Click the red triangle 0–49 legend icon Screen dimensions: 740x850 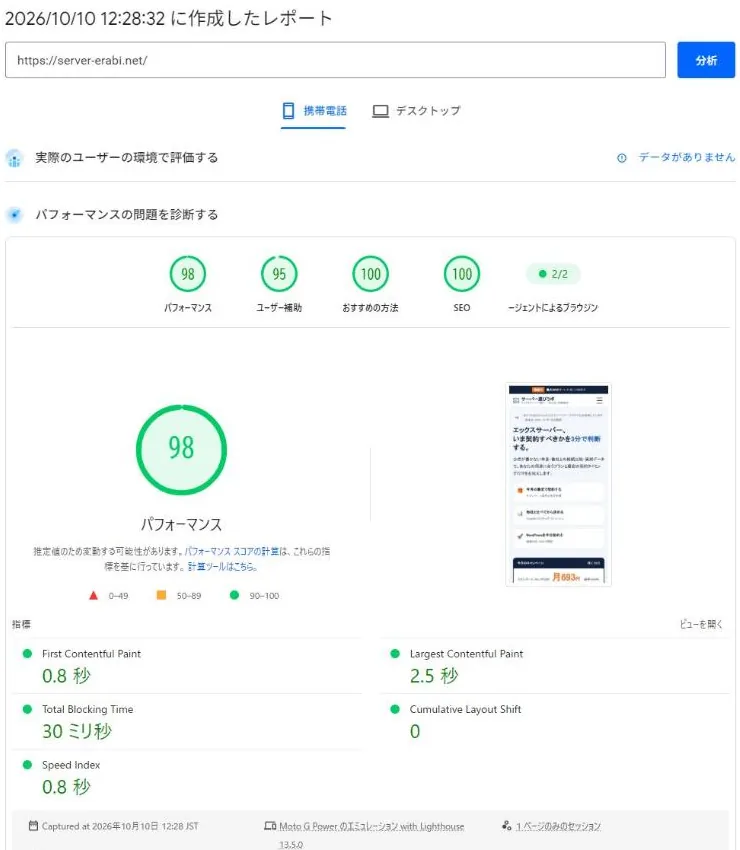(93, 595)
